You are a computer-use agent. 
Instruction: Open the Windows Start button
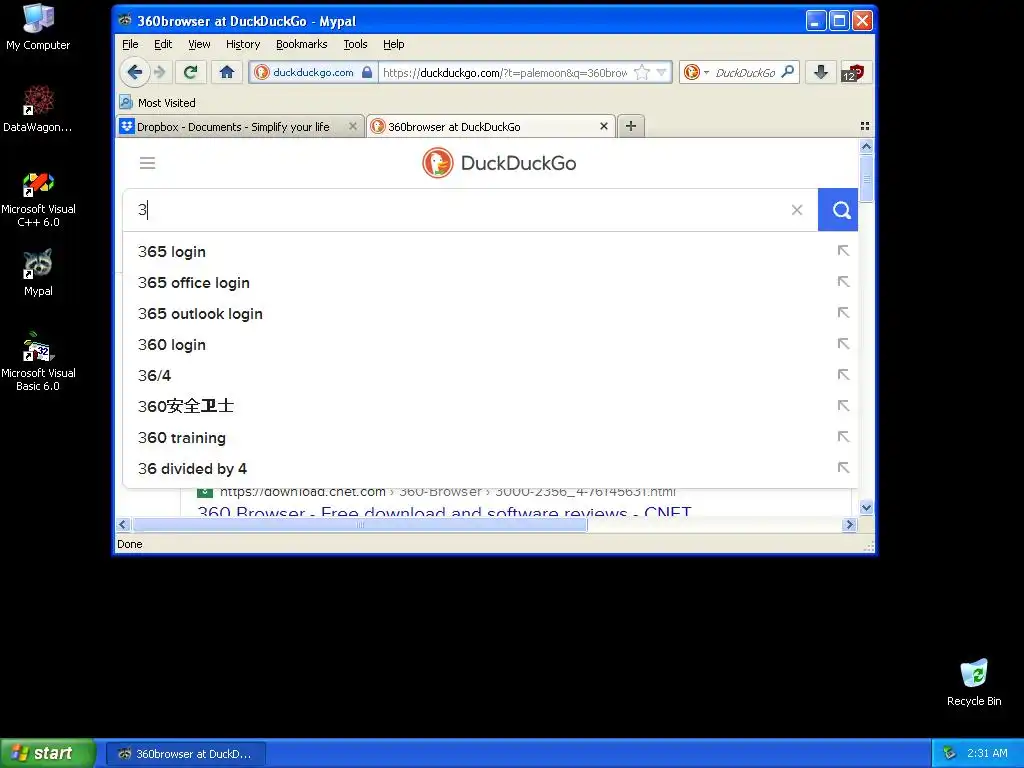[x=48, y=753]
